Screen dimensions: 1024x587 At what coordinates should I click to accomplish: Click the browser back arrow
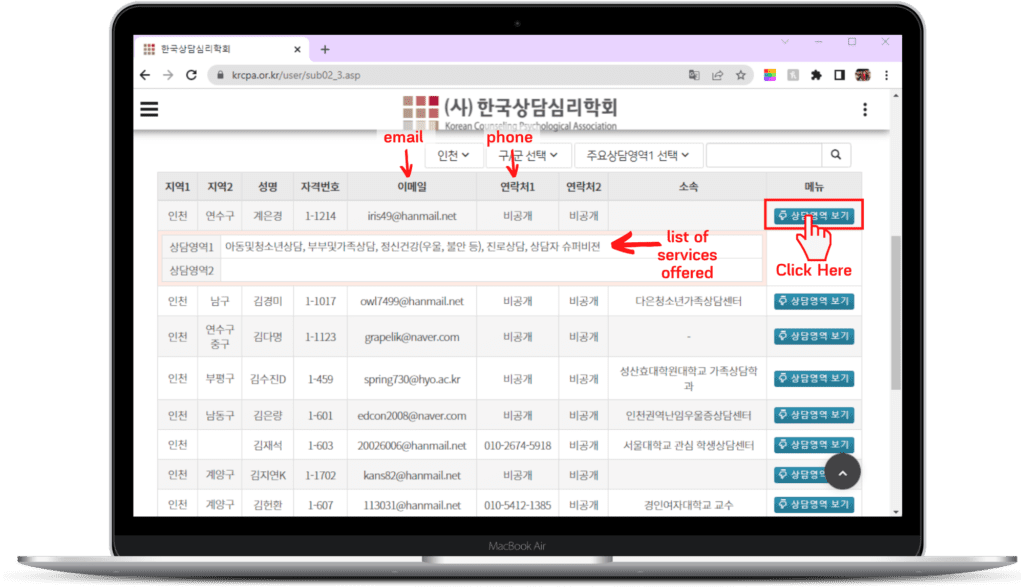(x=145, y=75)
